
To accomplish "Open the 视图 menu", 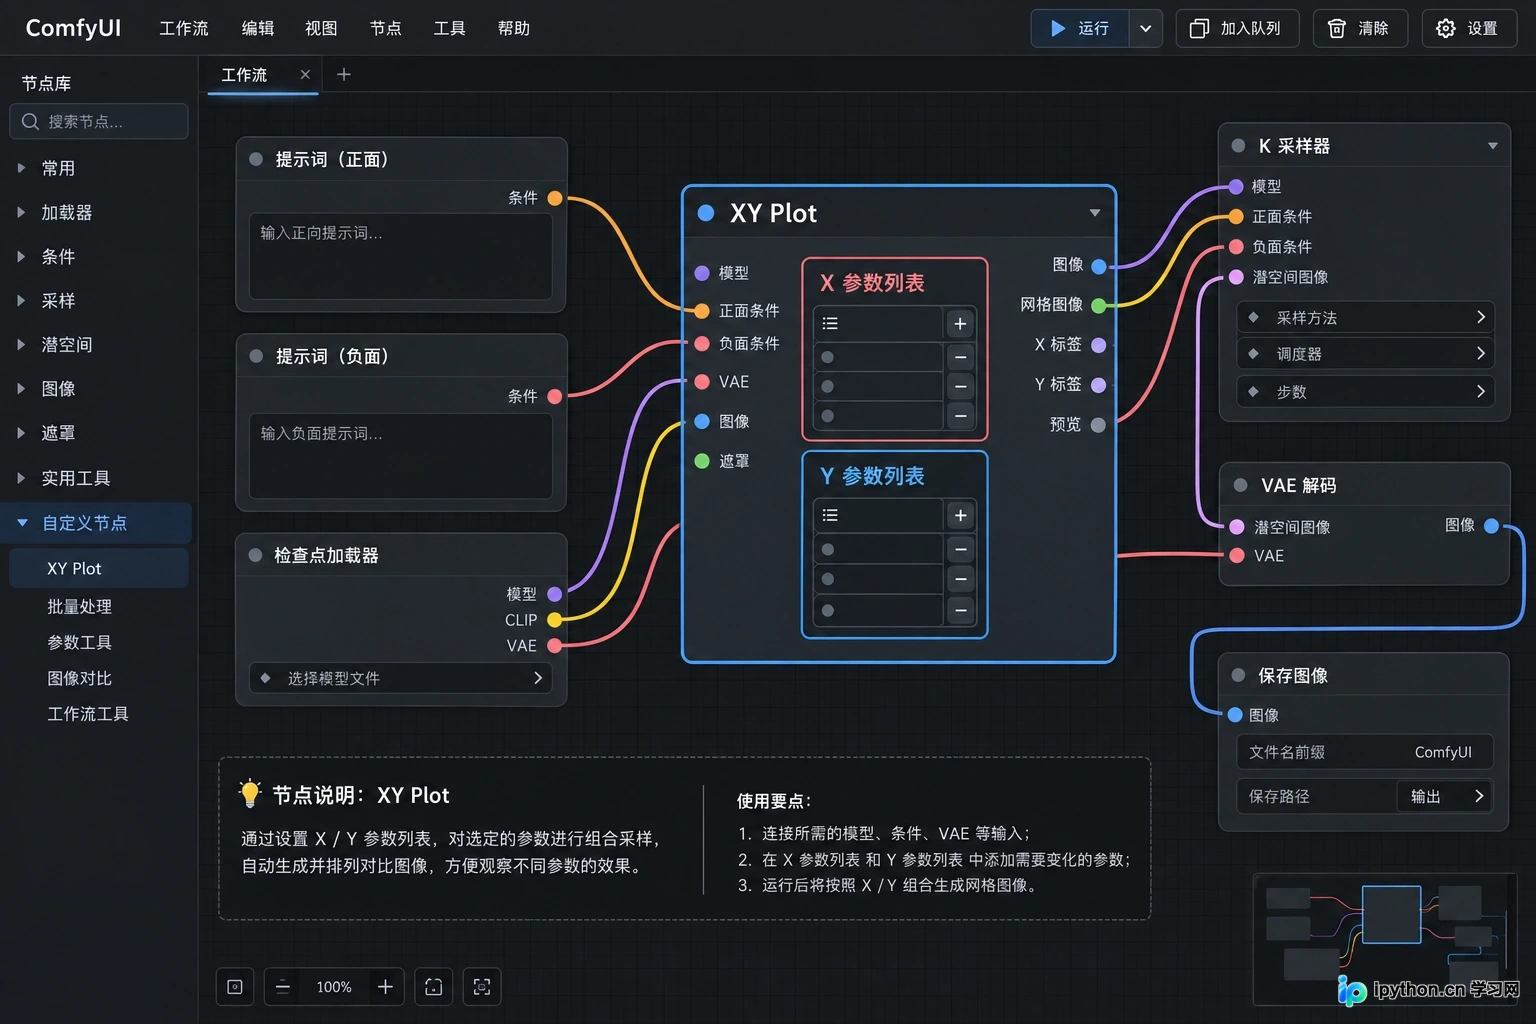I will click(321, 28).
